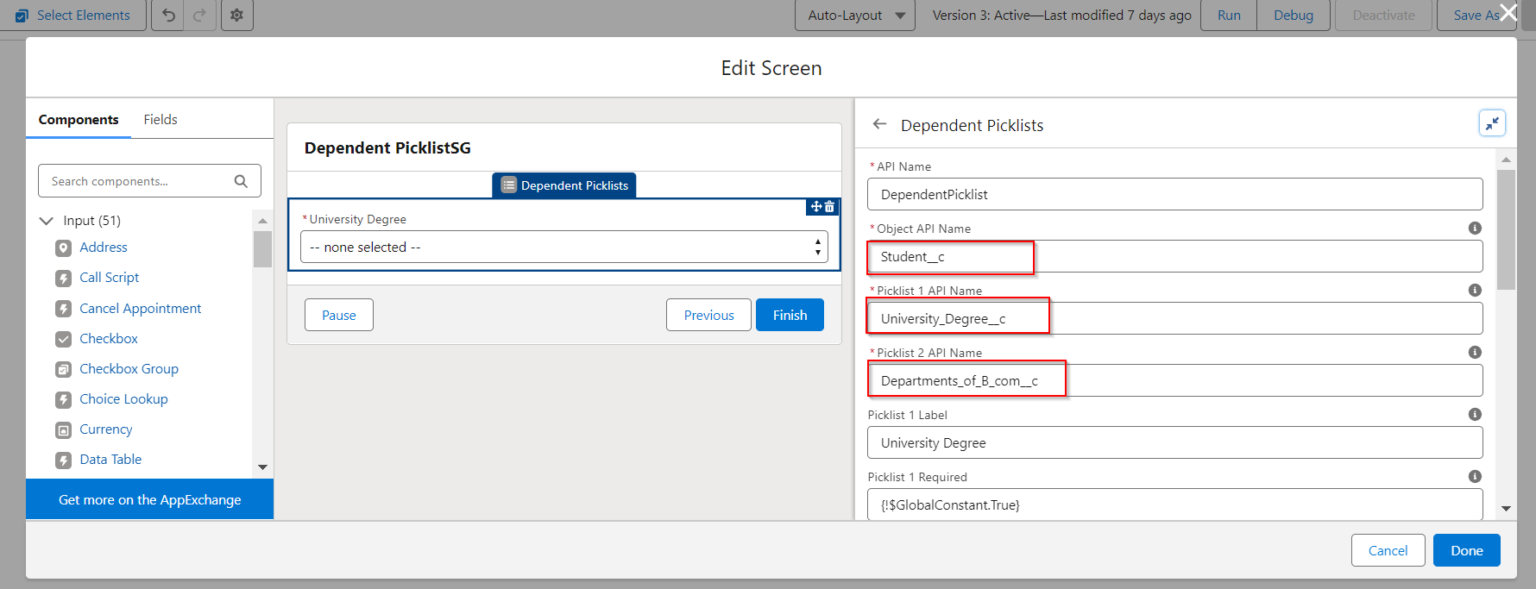The height and width of the screenshot is (589, 1536).
Task: Switch to the Fields tab
Action: click(x=160, y=118)
